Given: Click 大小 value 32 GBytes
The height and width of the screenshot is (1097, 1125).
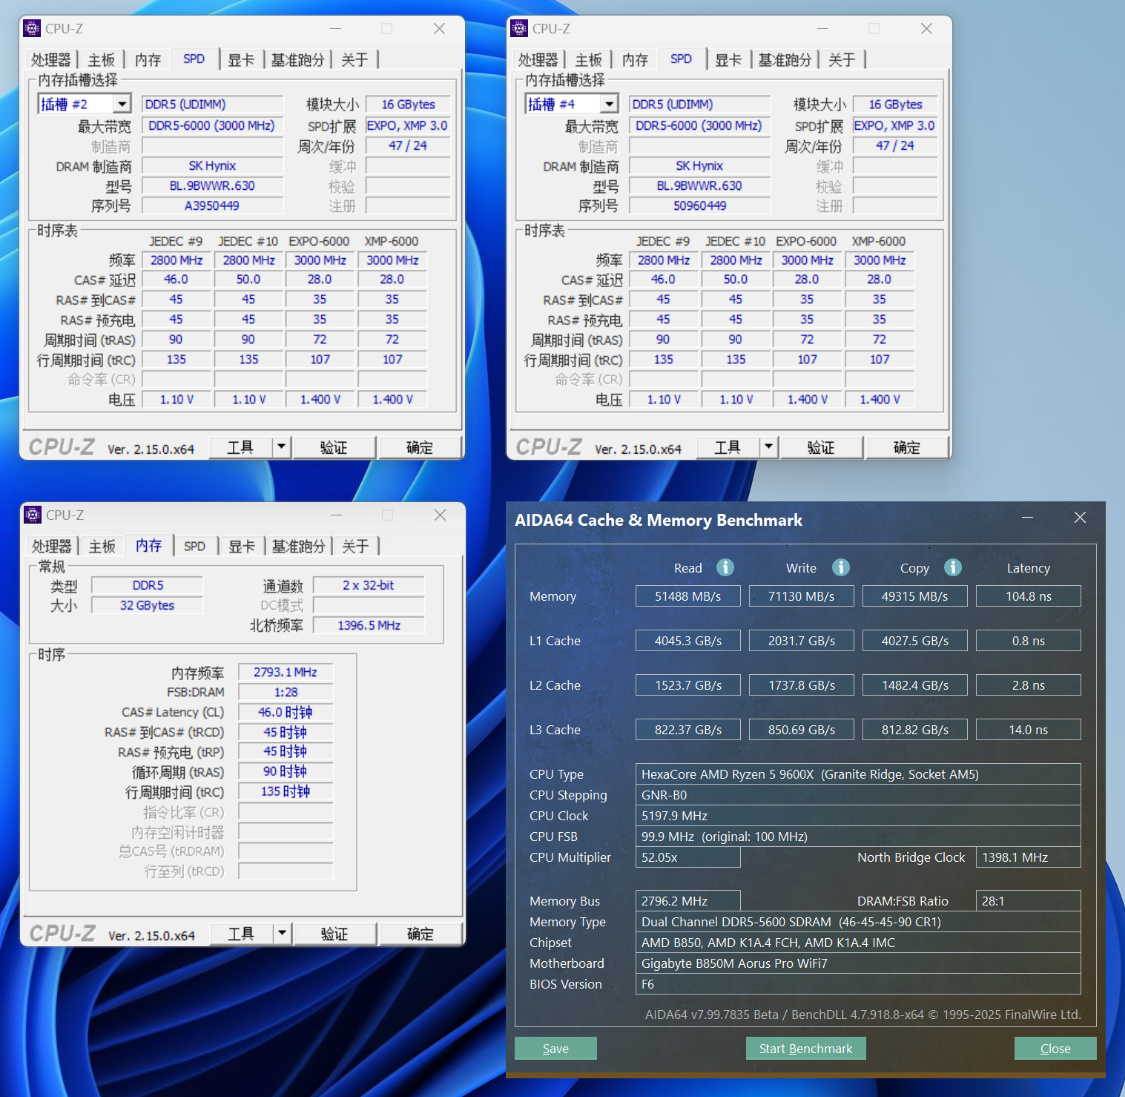Looking at the screenshot, I should point(147,606).
